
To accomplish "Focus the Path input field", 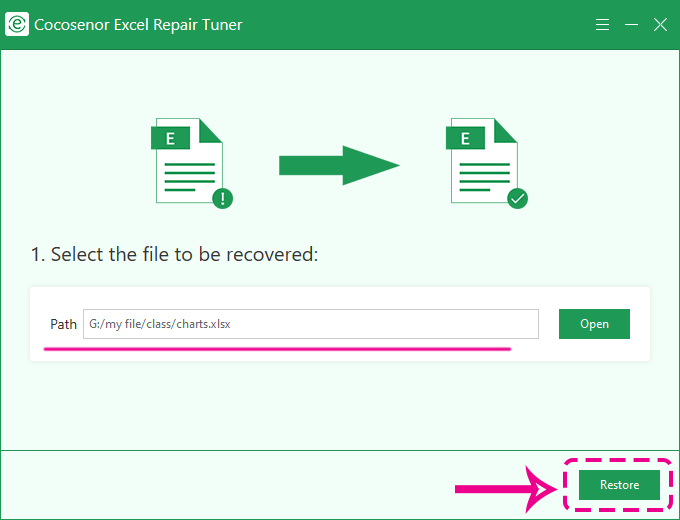I will coord(311,324).
